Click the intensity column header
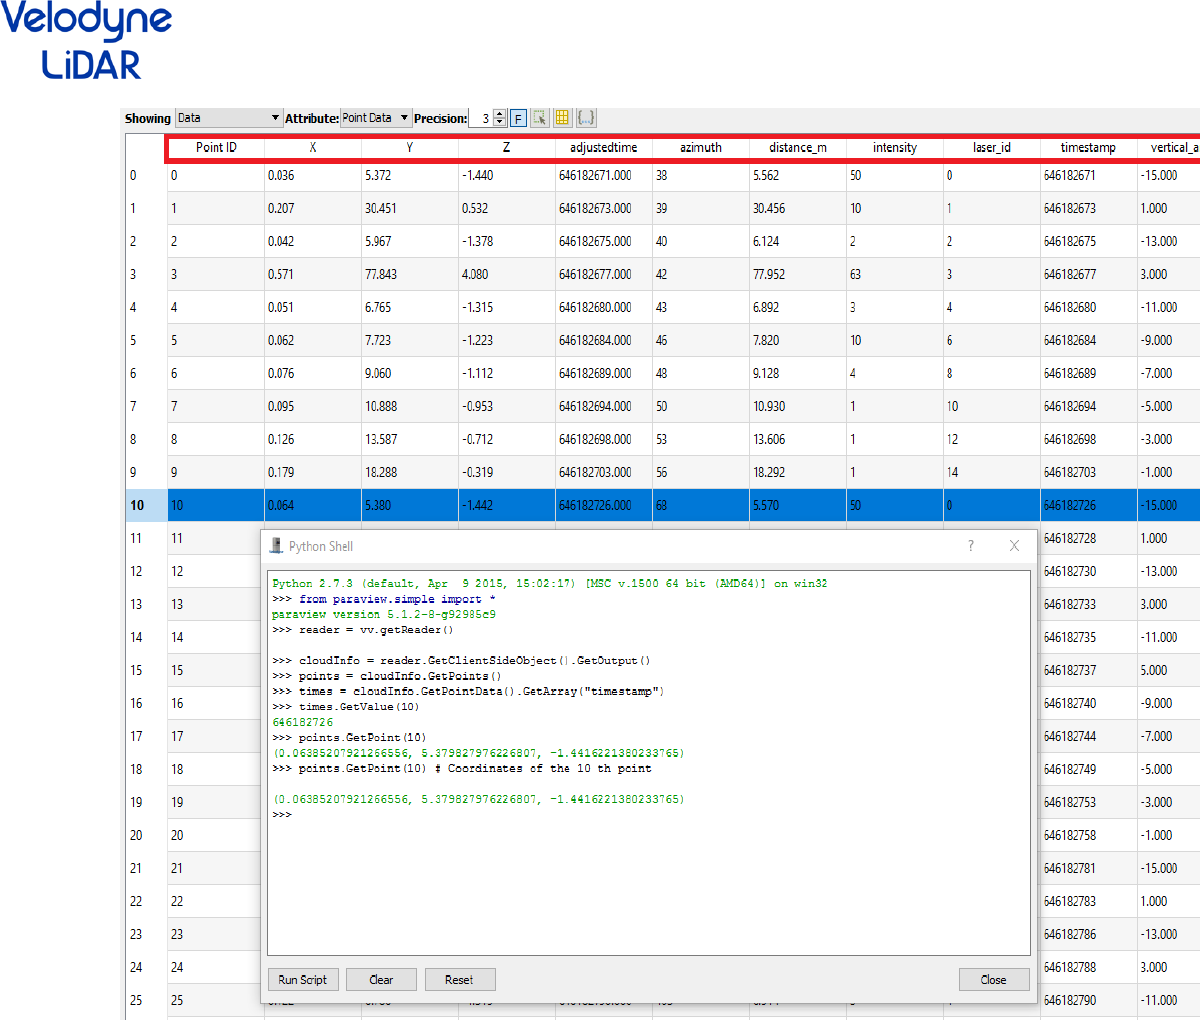This screenshot has height=1020, width=1200. tap(894, 148)
